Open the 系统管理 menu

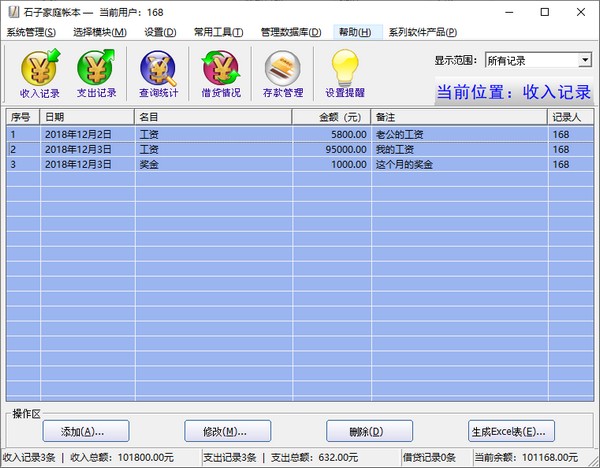tap(31, 32)
